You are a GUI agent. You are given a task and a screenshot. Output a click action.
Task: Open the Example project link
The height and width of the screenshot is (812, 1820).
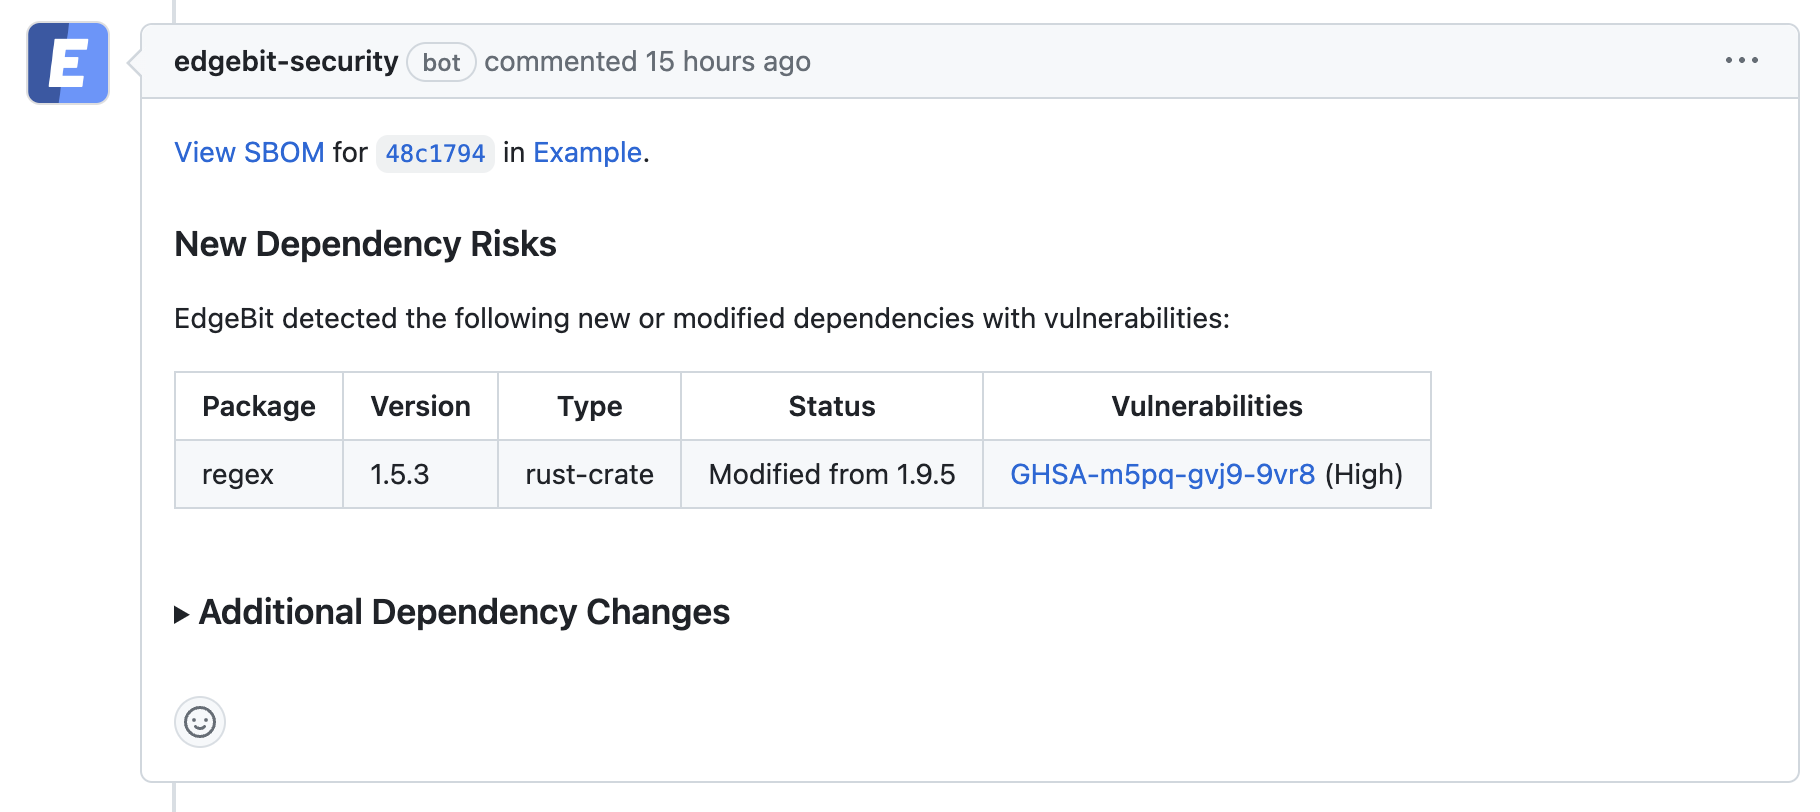[x=587, y=152]
